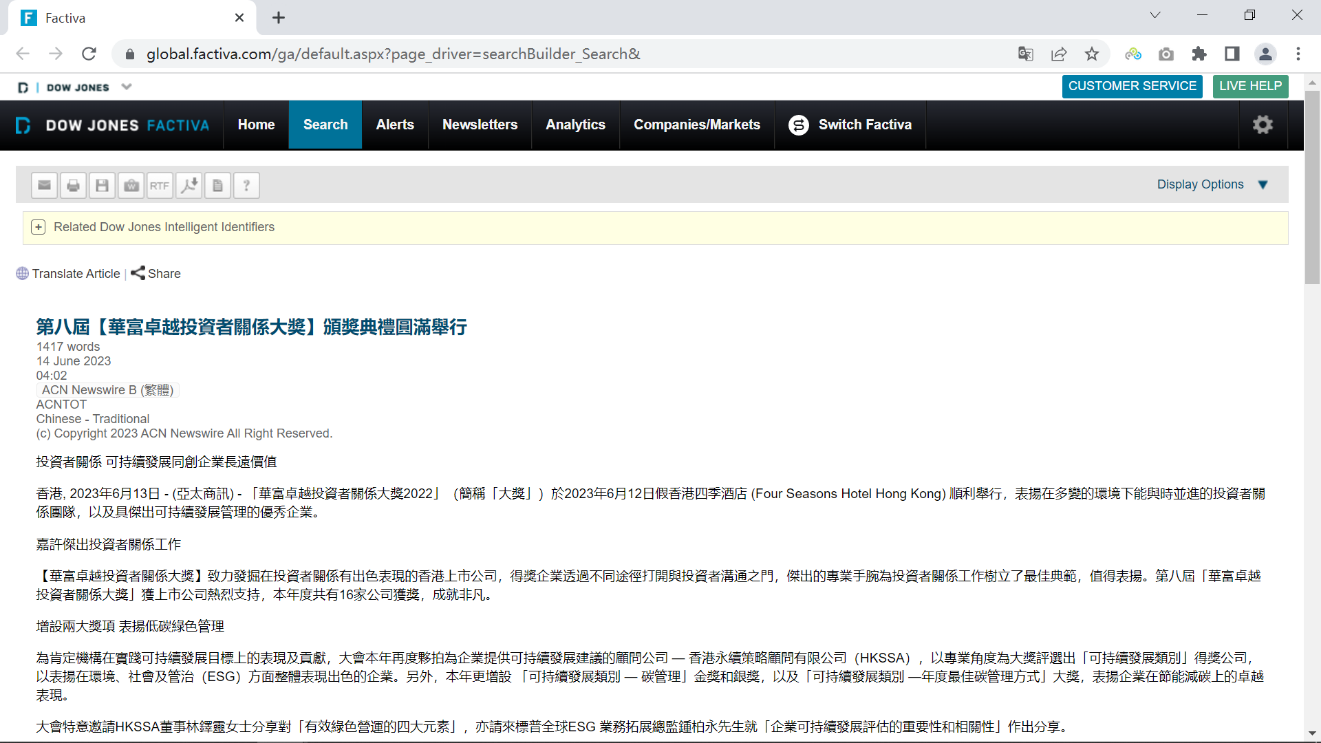Expand Related Dow Jones Intelligent Identifiers

(38, 227)
